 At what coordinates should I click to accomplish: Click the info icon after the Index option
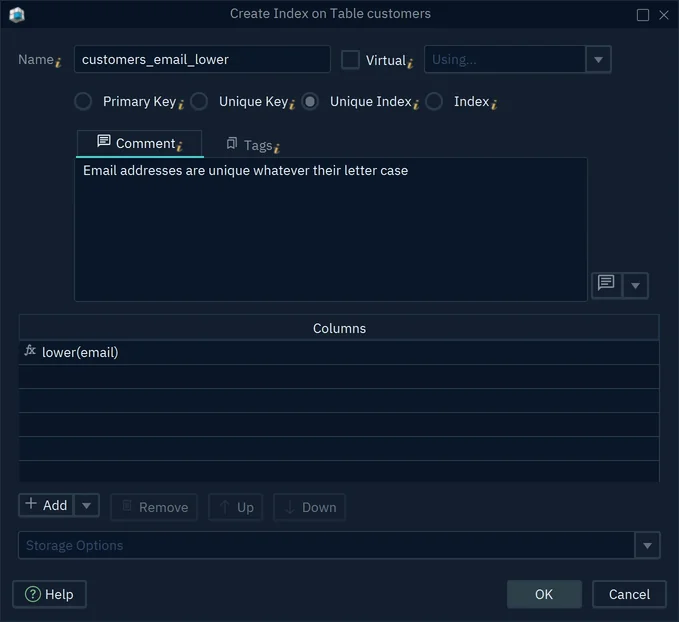pyautogui.click(x=494, y=104)
